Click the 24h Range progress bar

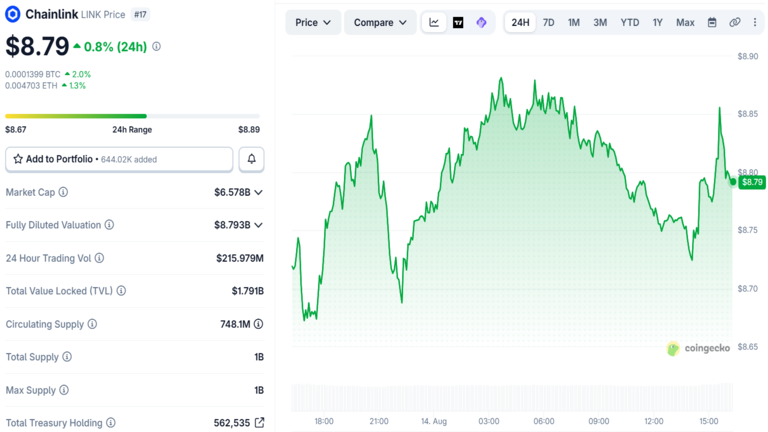[132, 116]
